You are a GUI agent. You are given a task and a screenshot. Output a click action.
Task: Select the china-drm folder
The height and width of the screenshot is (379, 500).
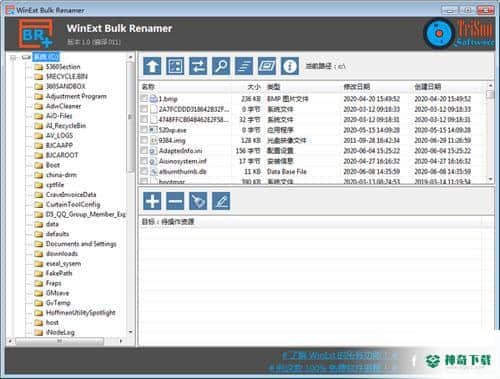coord(61,175)
